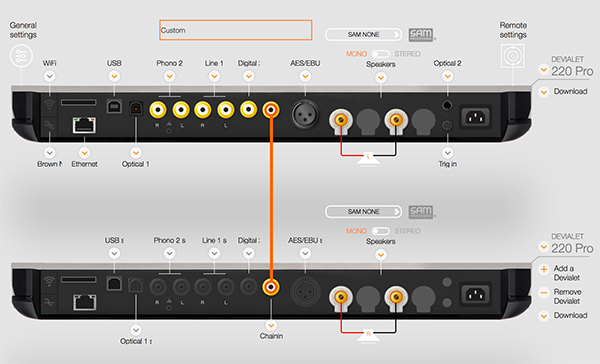Expand bottom AES/EBU dropdown arrow
The width and height of the screenshot is (600, 364).
305,253
